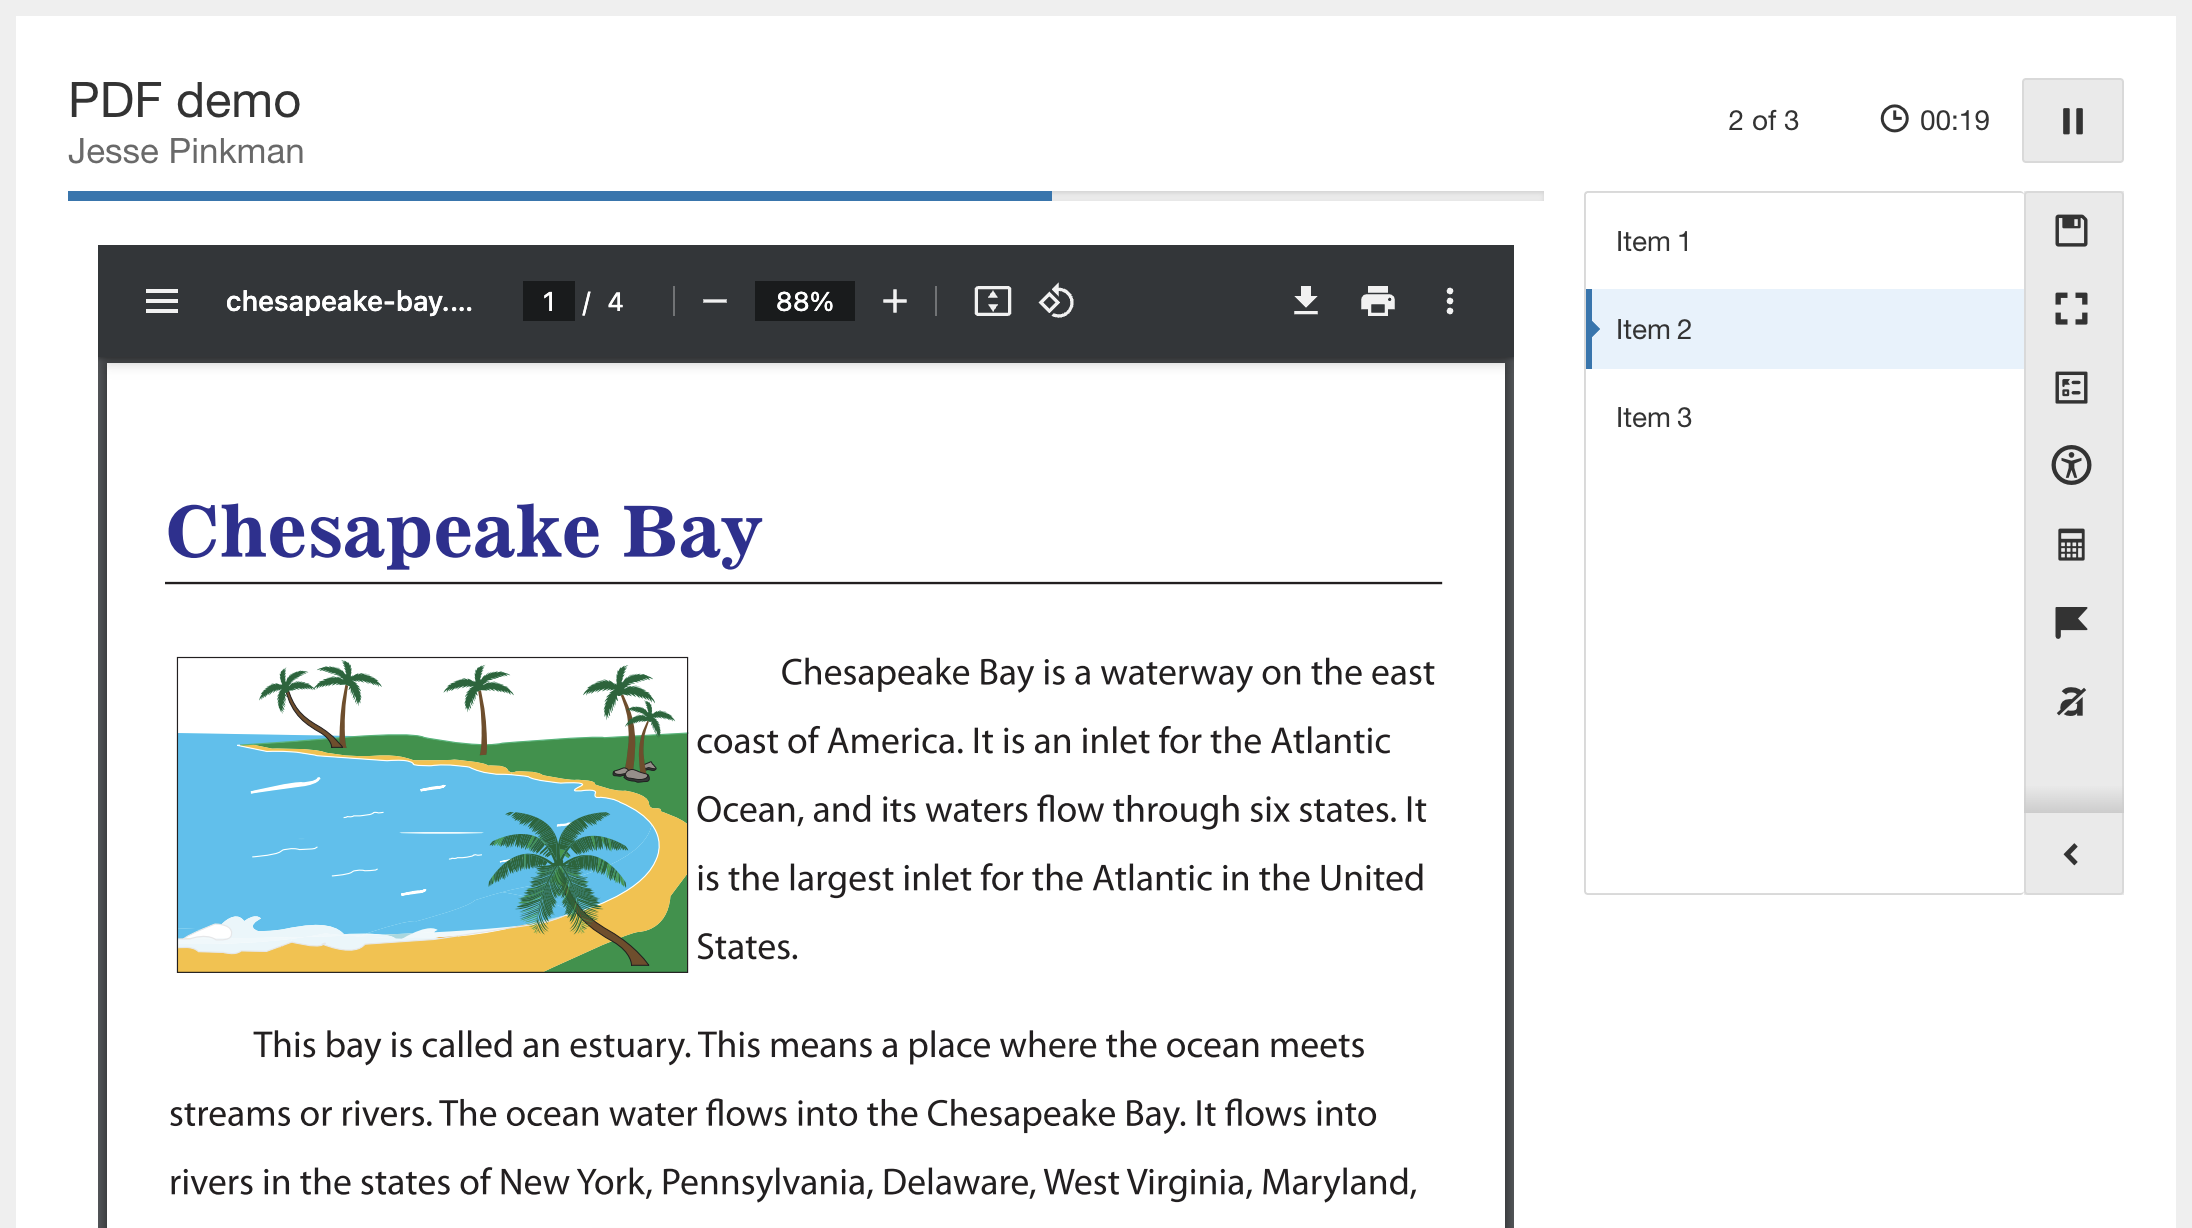Click fit to page button
Screen dimensions: 2192x1228
coord(992,301)
